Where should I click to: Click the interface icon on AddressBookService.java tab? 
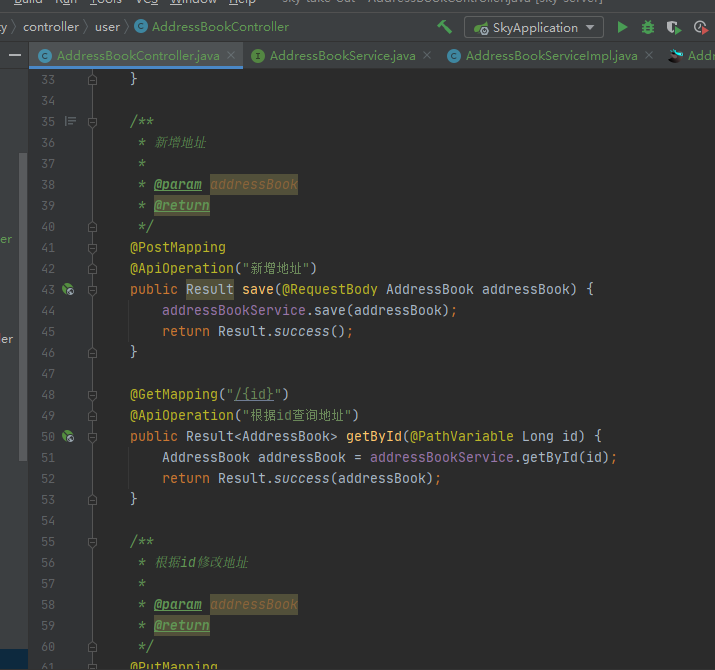pyautogui.click(x=258, y=56)
